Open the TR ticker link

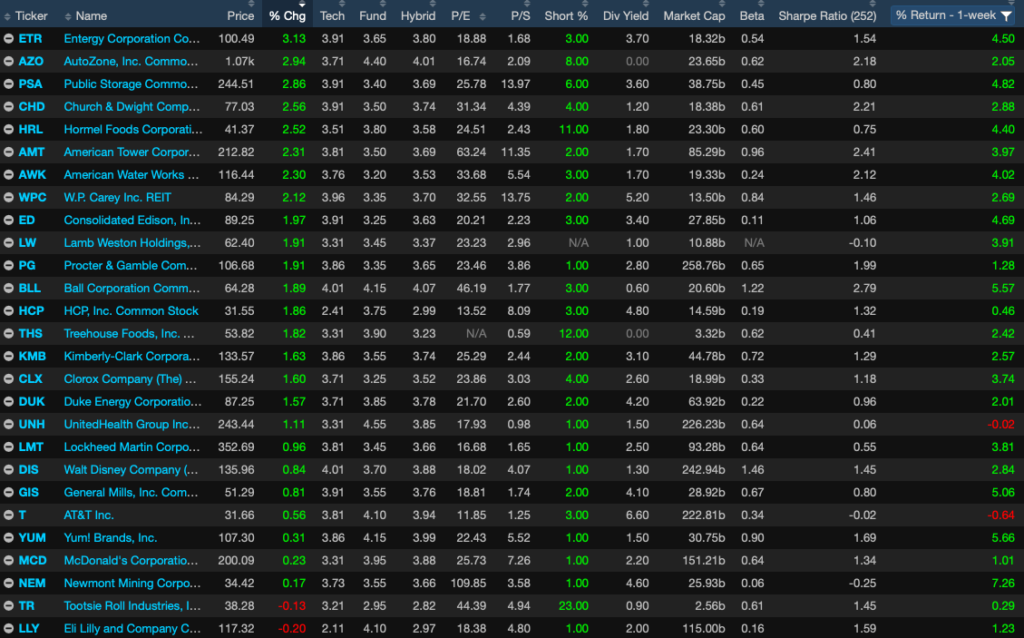coord(26,605)
